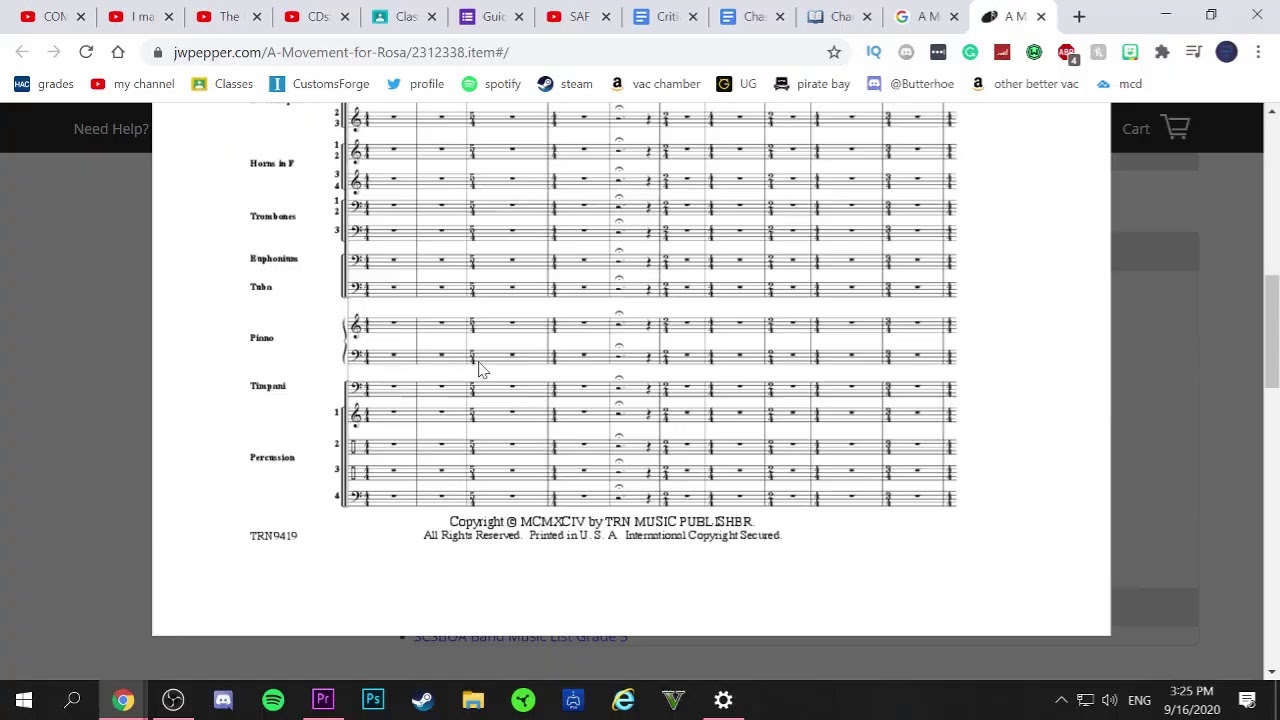Open Premiere Pro from the taskbar
This screenshot has width=1280, height=720.
click(323, 700)
